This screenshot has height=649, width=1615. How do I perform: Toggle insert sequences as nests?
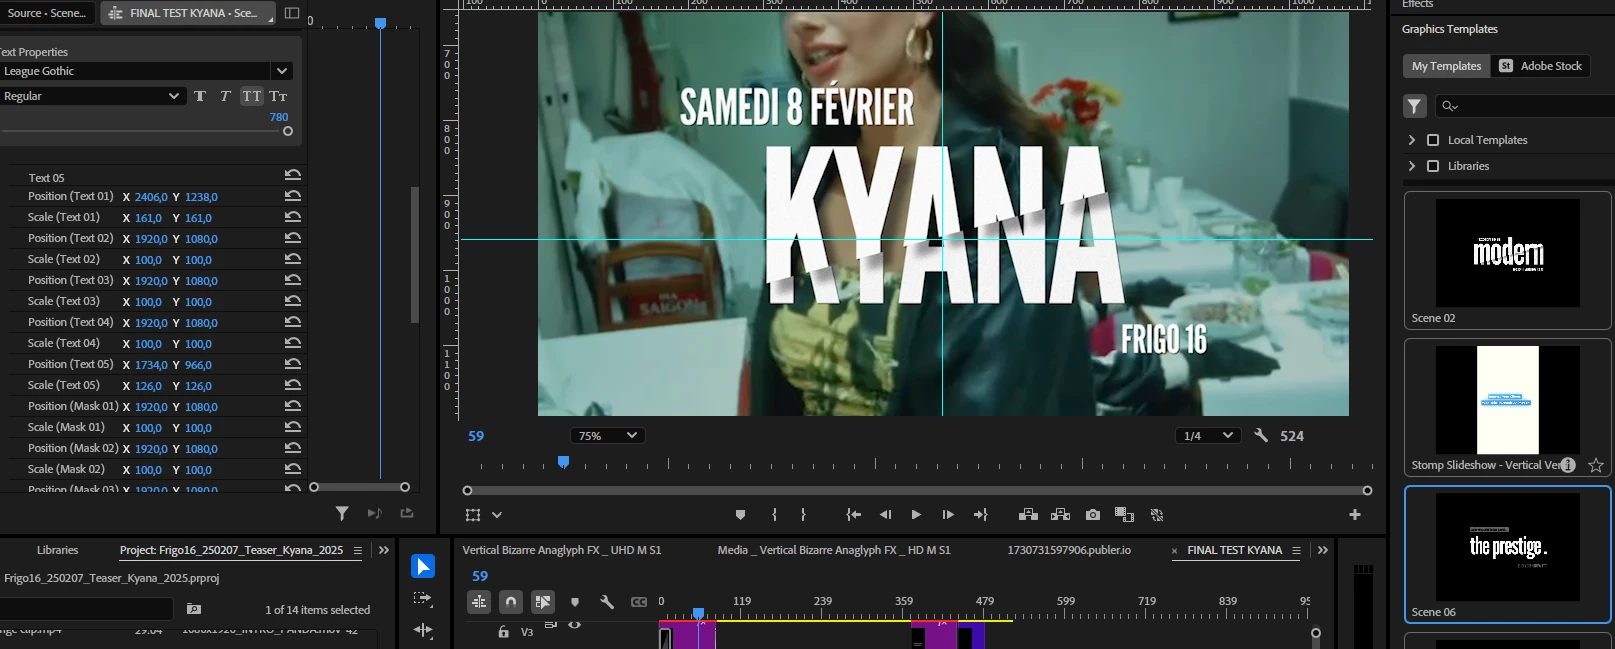click(479, 602)
